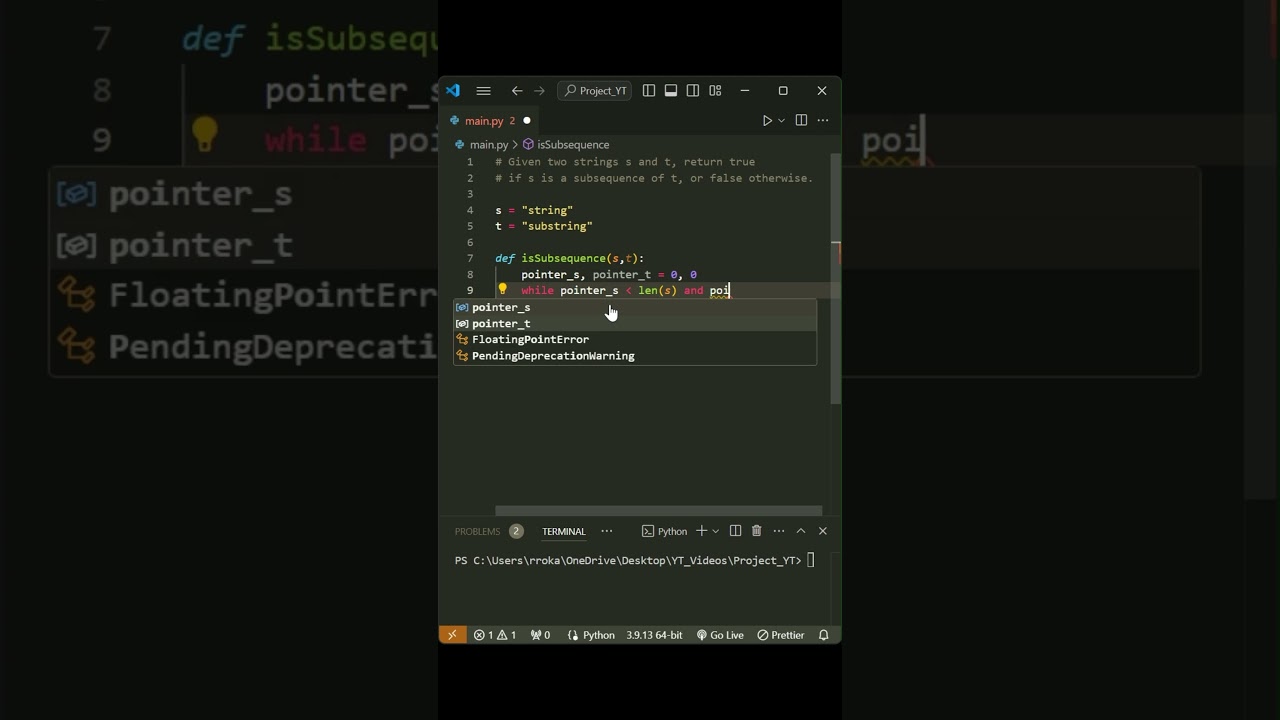Click the editor vertical scrollbar thumb
This screenshot has height=720, width=1280.
(x=836, y=278)
